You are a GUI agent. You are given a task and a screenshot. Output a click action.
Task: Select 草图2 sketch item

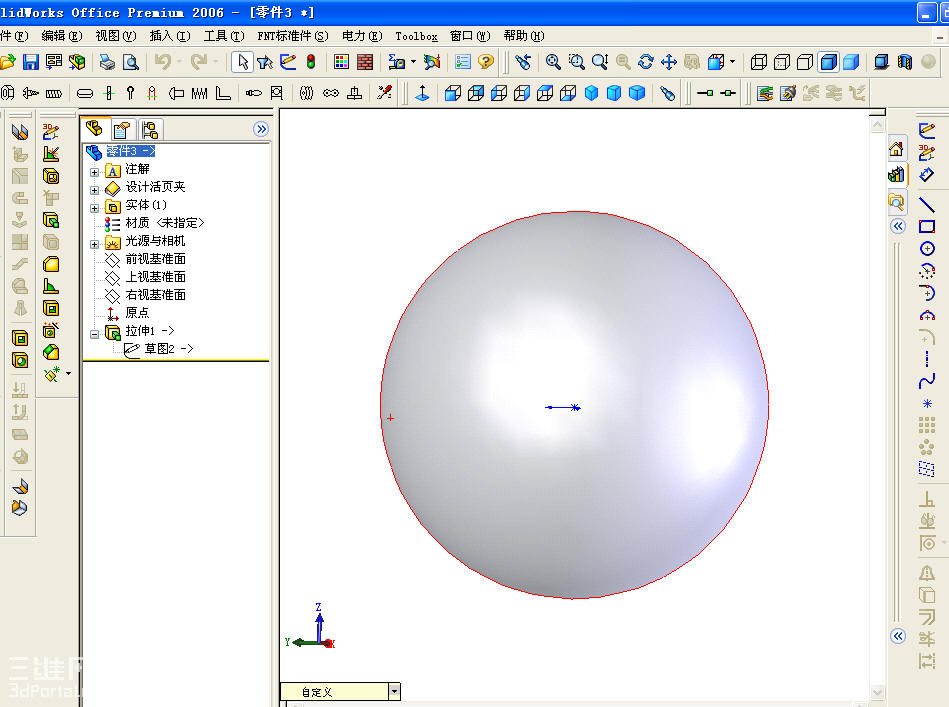coord(168,349)
